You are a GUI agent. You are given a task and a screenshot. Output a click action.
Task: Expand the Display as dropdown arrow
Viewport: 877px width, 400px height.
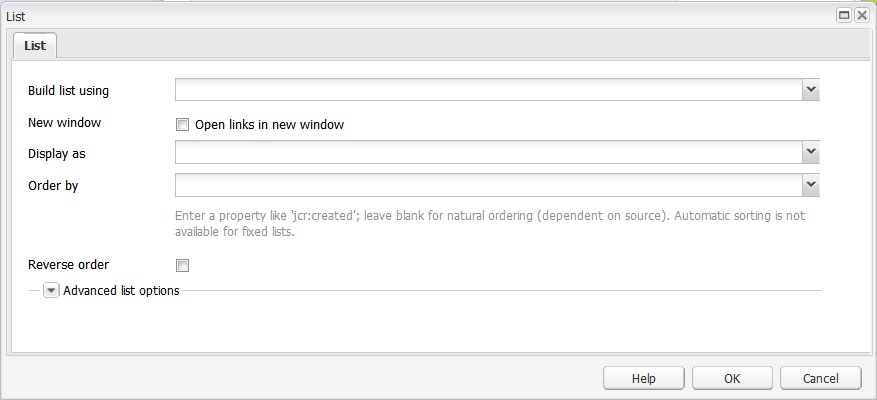pos(810,153)
